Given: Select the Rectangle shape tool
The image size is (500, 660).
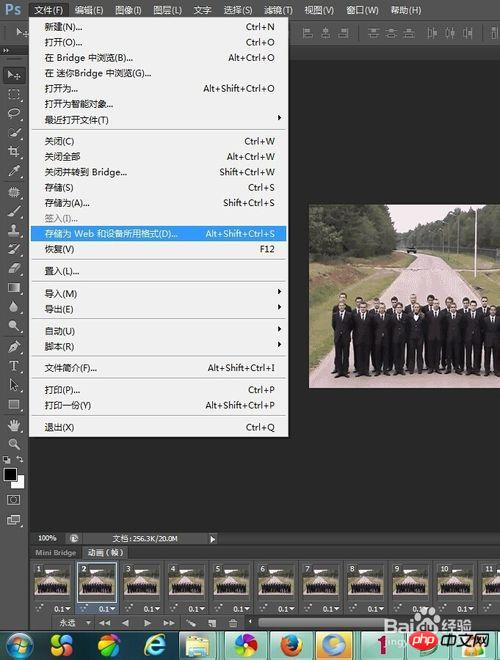Looking at the screenshot, I should (14, 404).
